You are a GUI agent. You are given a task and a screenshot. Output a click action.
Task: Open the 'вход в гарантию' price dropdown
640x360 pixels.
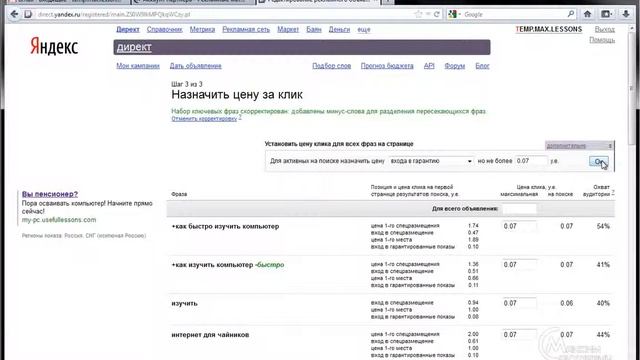point(431,161)
